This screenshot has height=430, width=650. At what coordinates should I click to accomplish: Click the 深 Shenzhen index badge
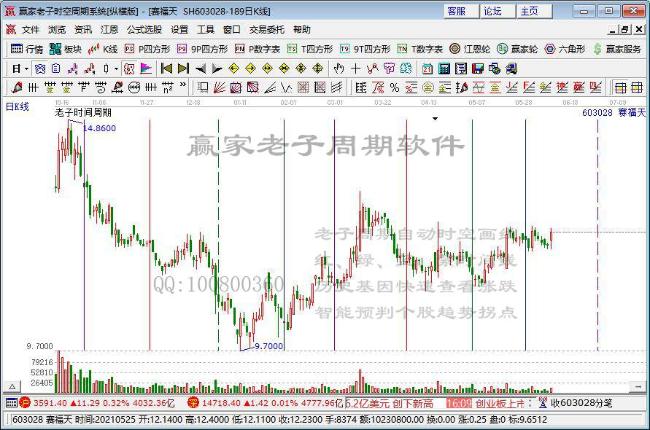tap(193, 403)
